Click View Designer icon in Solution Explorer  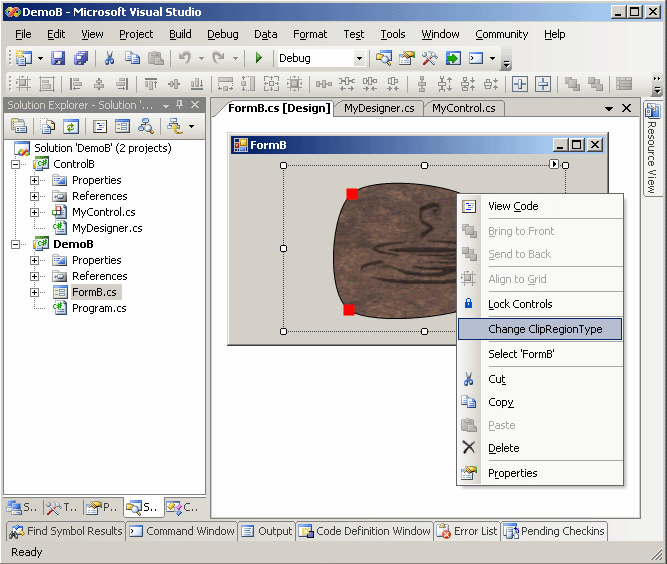click(123, 126)
